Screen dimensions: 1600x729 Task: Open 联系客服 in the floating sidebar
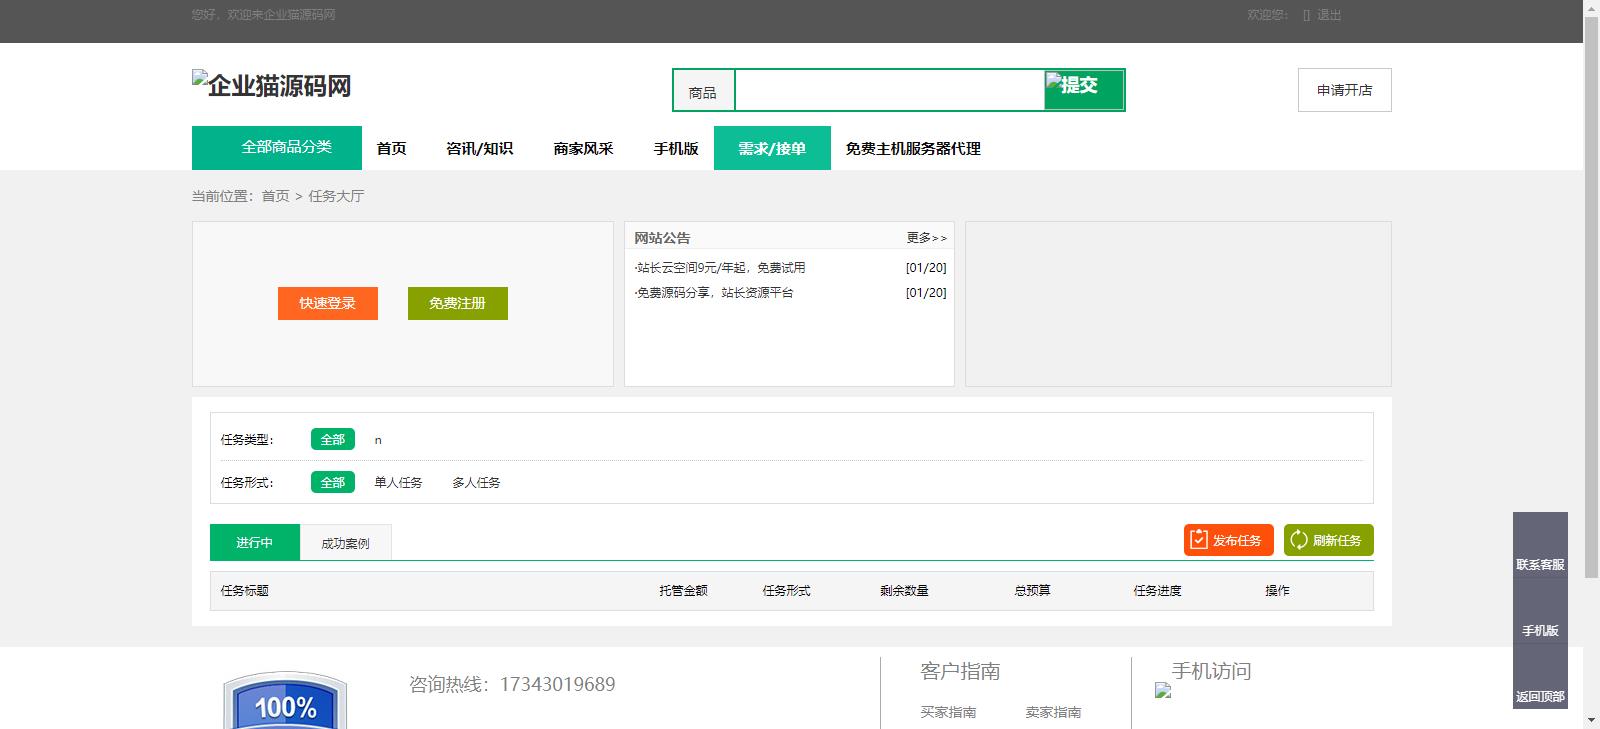click(x=1540, y=564)
